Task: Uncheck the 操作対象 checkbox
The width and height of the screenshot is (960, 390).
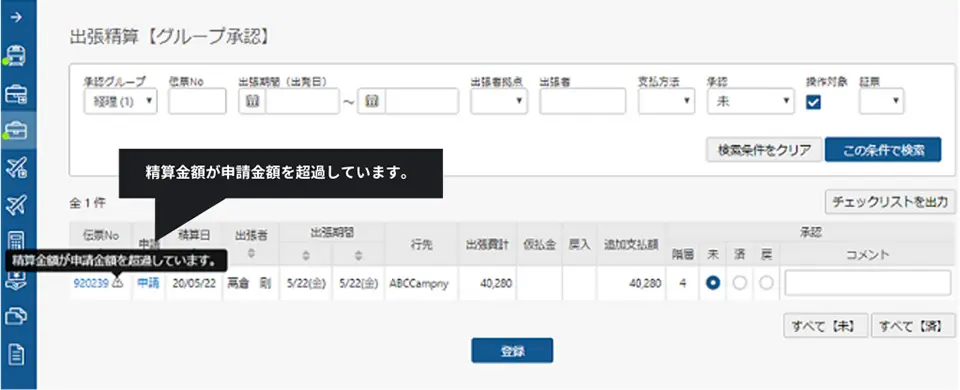Action: coord(813,103)
